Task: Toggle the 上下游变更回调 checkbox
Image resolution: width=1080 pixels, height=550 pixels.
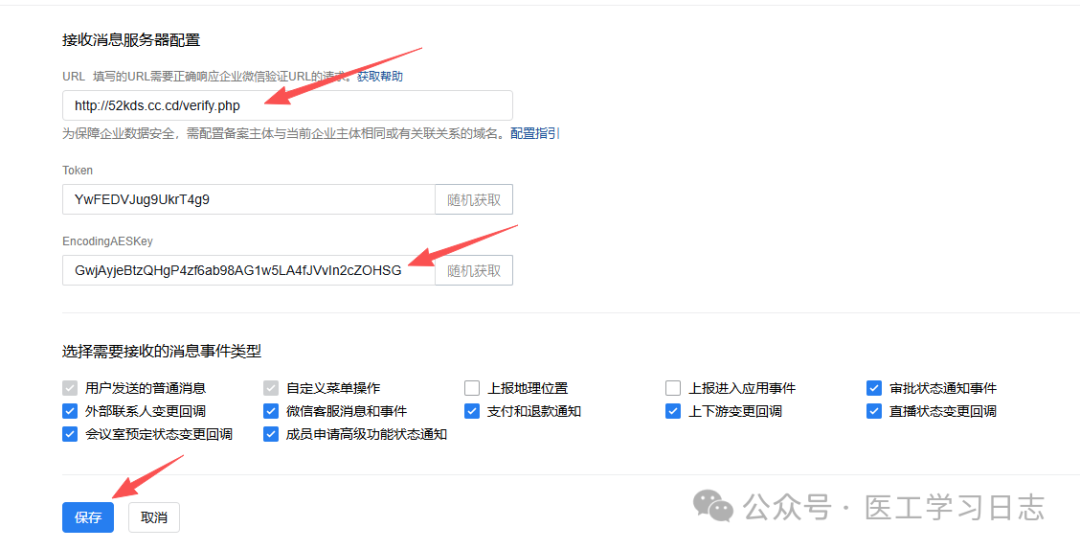Action: tap(673, 411)
